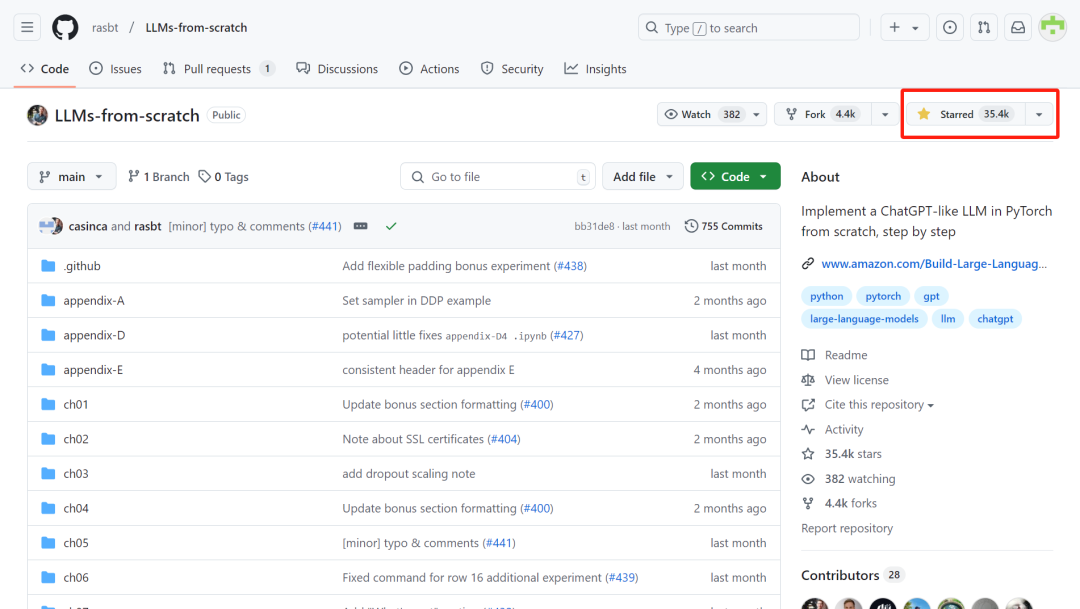Image resolution: width=1080 pixels, height=609 pixels.
Task: Go to GitHub home via Octocat logo
Action: (x=65, y=28)
